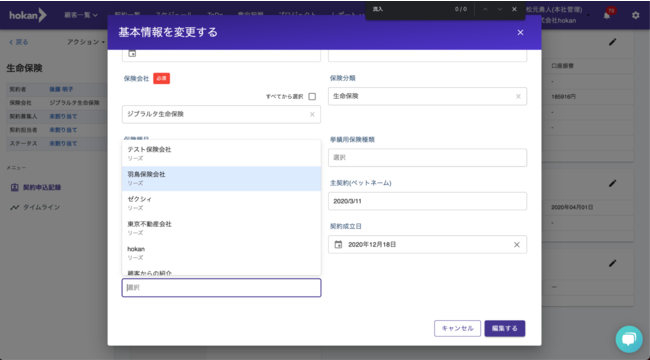
Task: Open calendar icon in 契約成立日 field
Action: click(338, 245)
